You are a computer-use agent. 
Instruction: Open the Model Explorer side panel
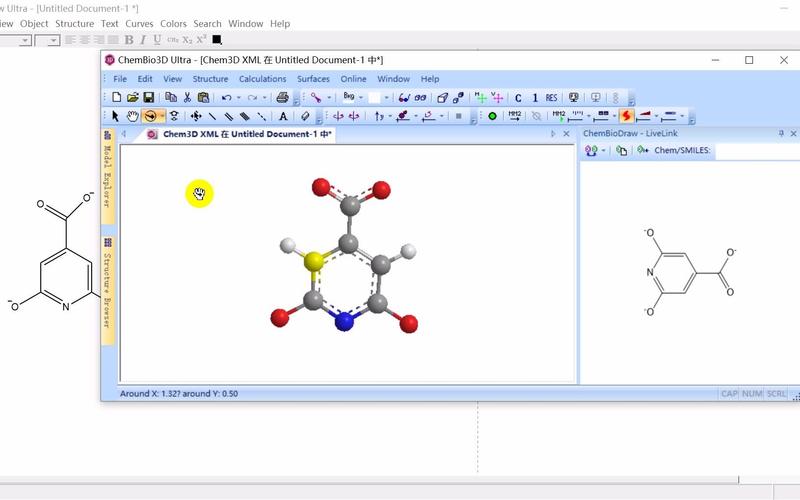(108, 176)
